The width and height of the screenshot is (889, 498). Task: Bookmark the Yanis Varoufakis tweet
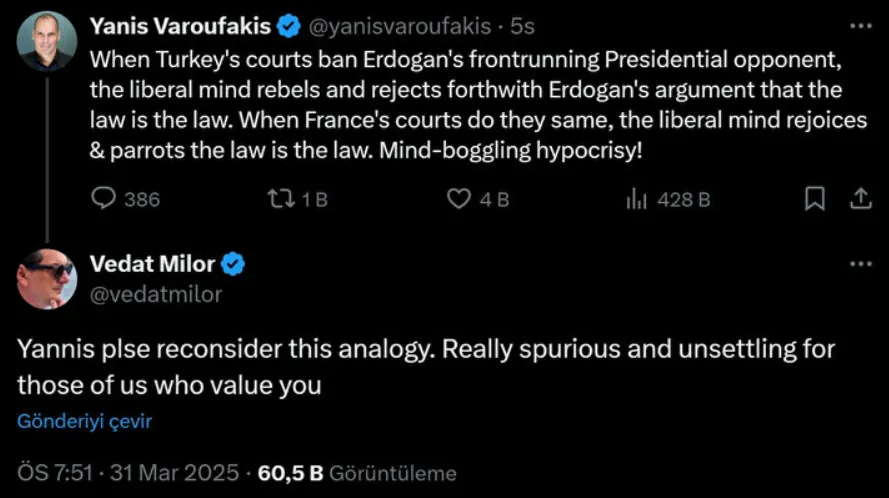(x=815, y=199)
